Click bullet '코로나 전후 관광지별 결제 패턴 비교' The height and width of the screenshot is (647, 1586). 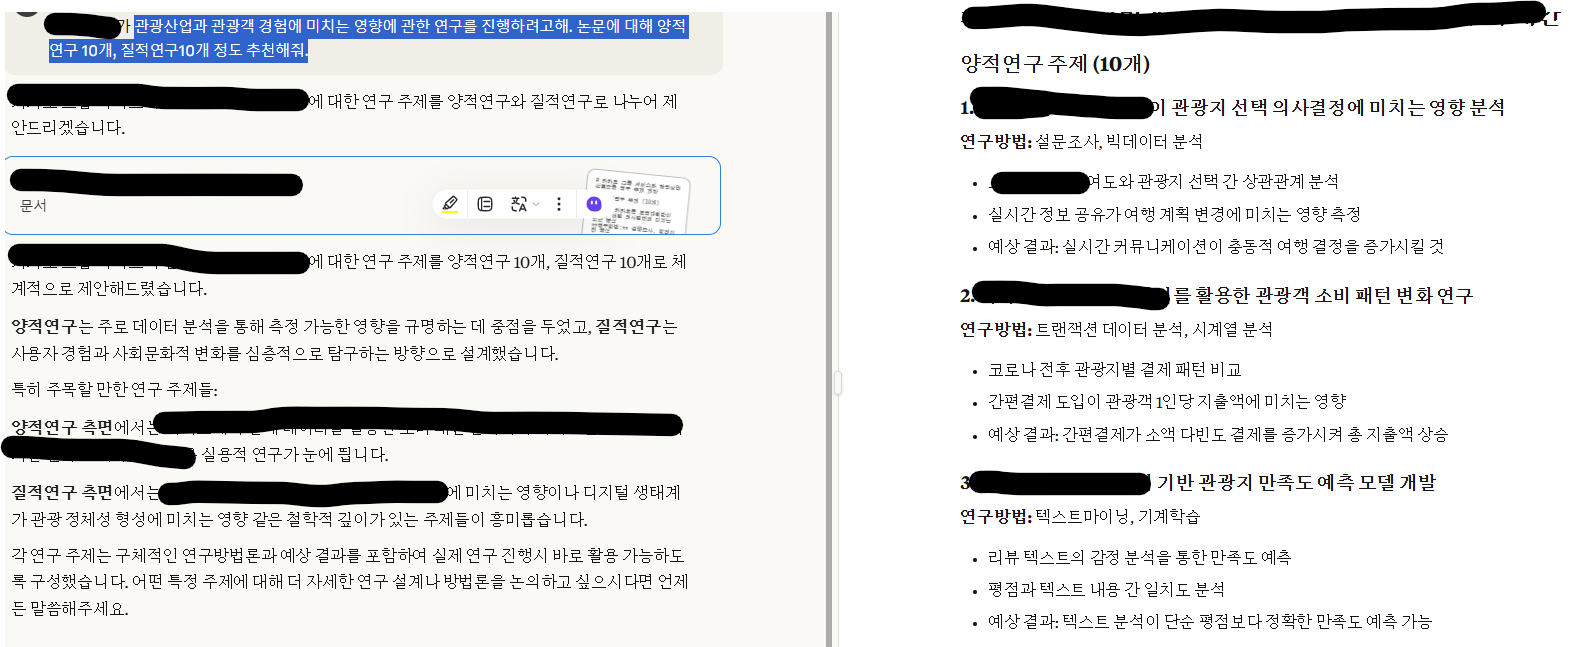pos(1114,370)
